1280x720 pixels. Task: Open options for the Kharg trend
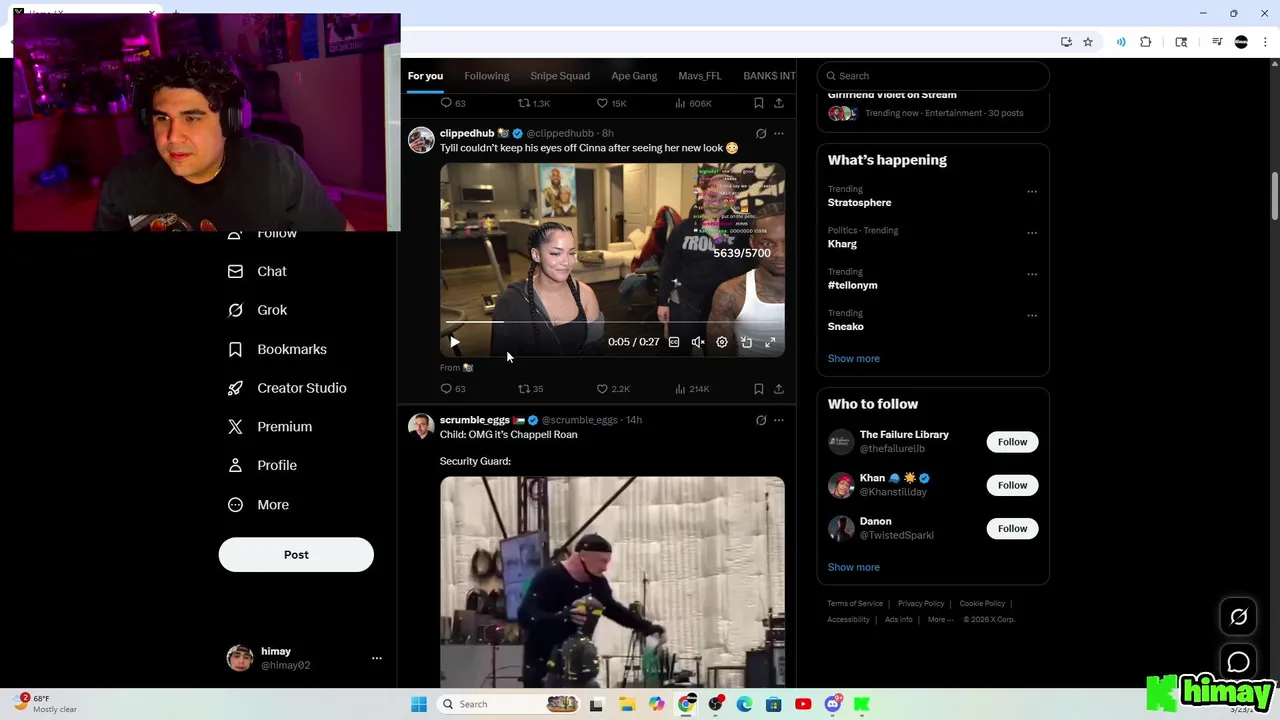[1032, 233]
